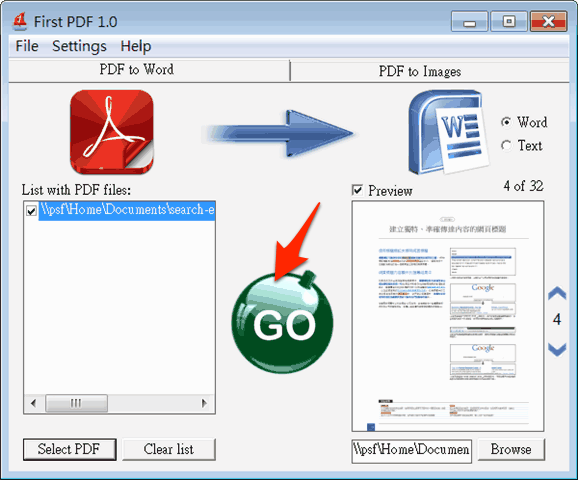
Task: Select the Word output radio button
Action: pos(506,122)
